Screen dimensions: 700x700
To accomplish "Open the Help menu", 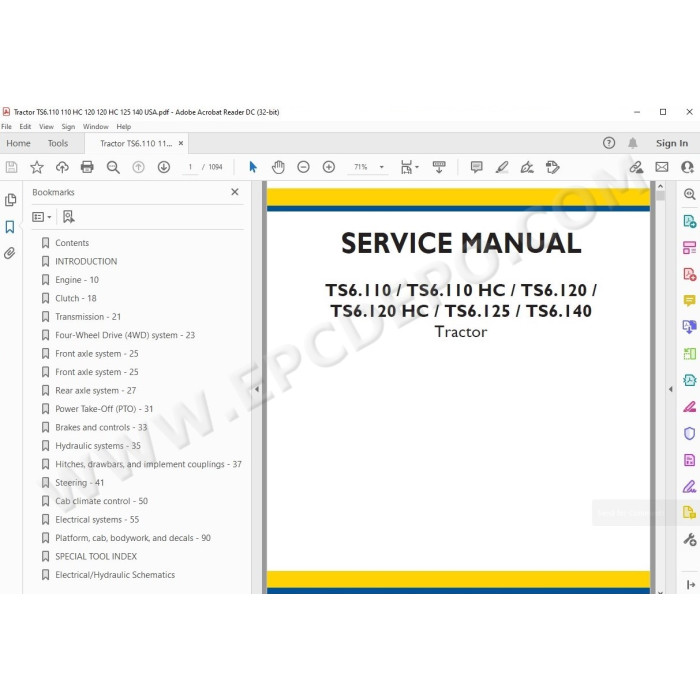I will (x=124, y=127).
